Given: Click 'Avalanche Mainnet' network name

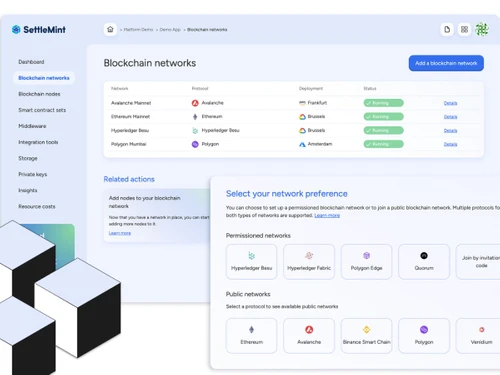Looking at the screenshot, I should point(131,103).
